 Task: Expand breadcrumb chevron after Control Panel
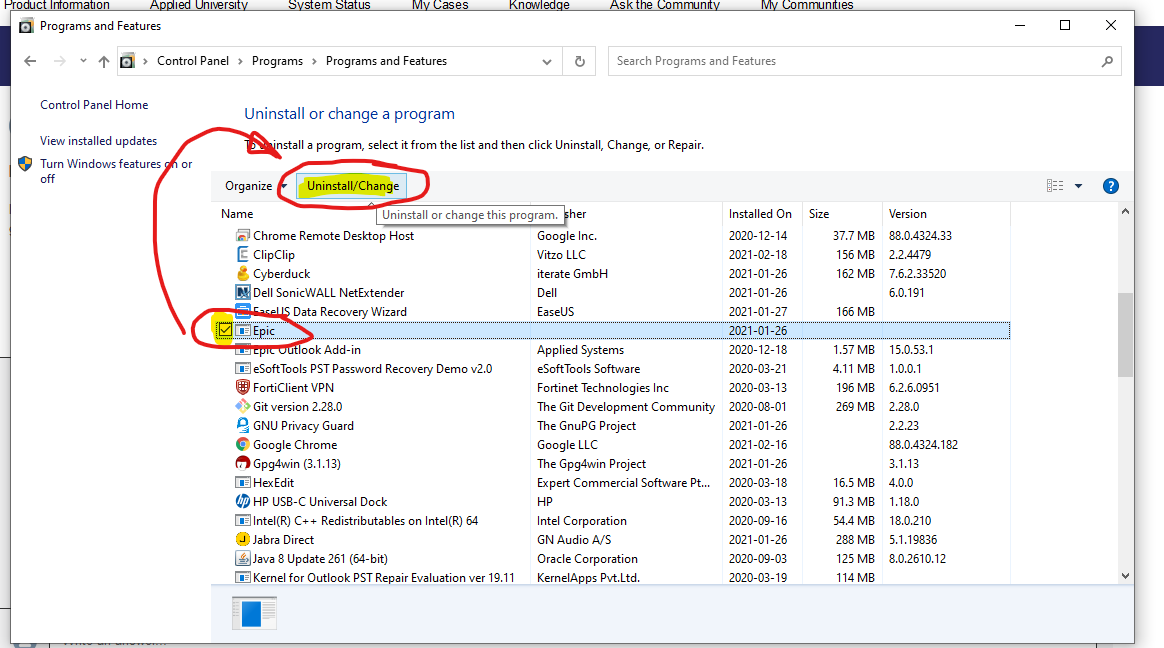[241, 62]
